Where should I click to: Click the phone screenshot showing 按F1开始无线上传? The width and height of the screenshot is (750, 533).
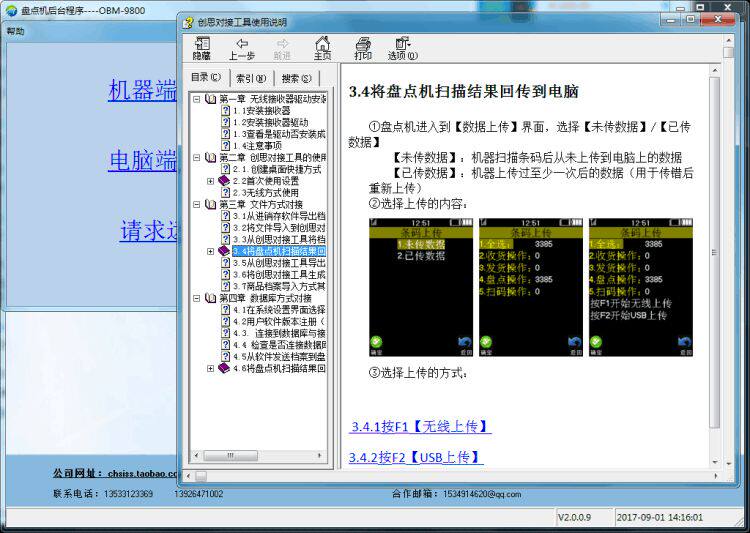[x=641, y=287]
